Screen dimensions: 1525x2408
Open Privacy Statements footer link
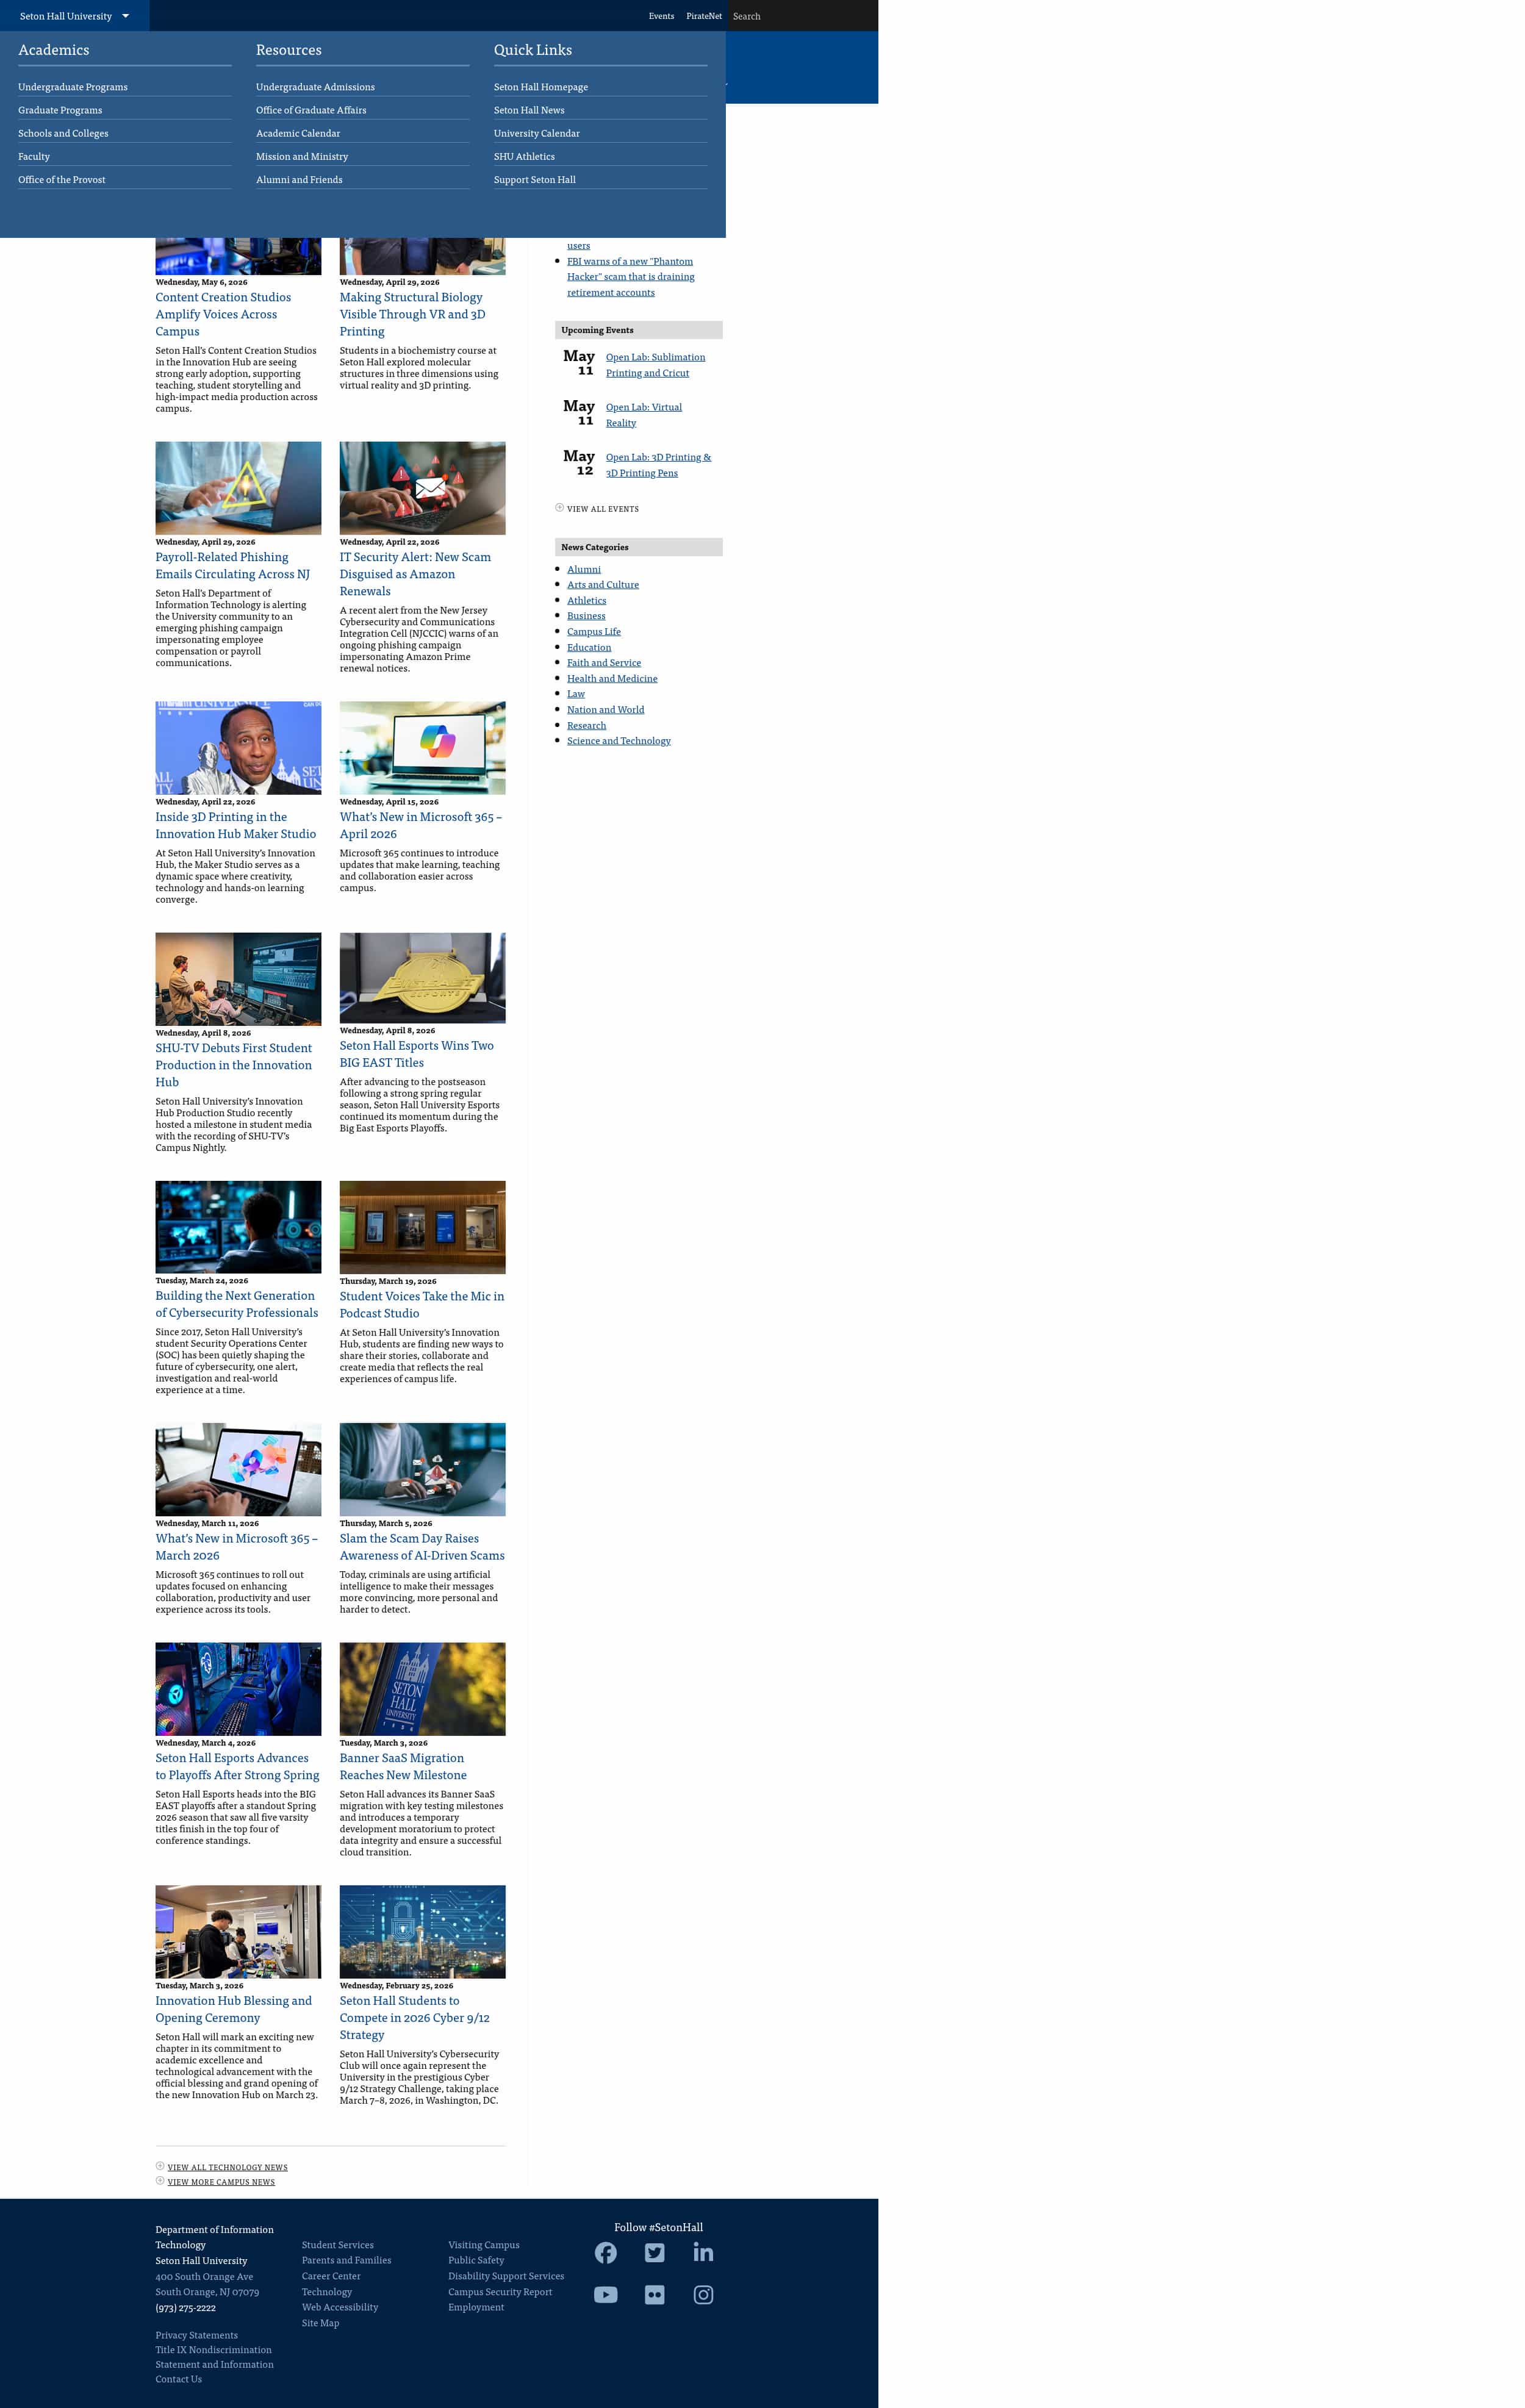pos(196,2335)
